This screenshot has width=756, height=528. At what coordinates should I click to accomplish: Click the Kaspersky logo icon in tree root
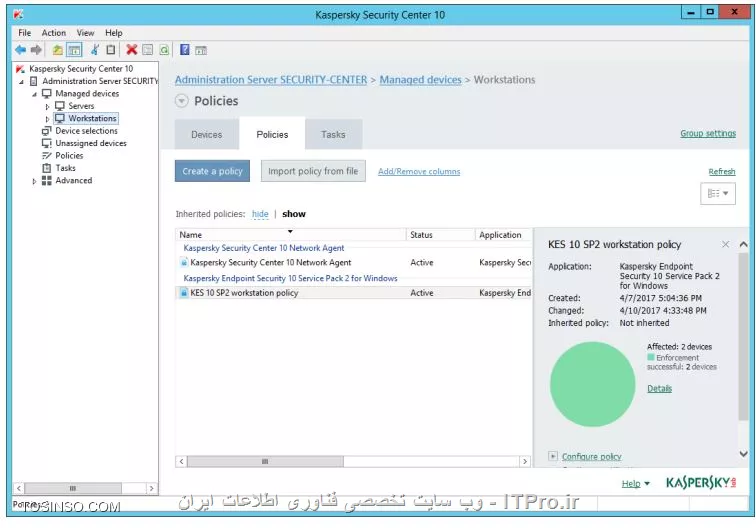point(20,69)
